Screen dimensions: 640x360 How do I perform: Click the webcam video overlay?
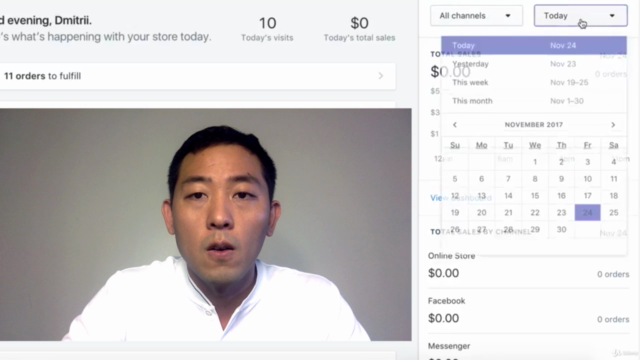[205, 224]
